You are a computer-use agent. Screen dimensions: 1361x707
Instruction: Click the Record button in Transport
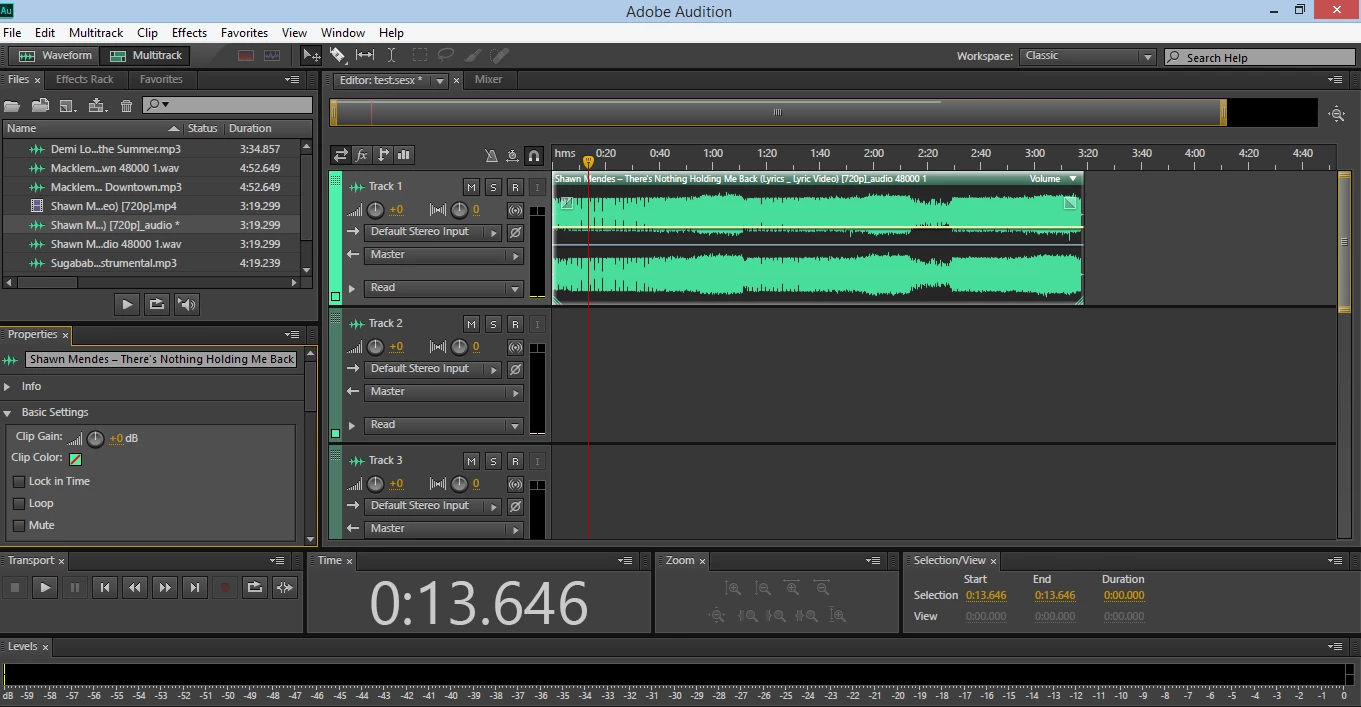click(x=225, y=588)
